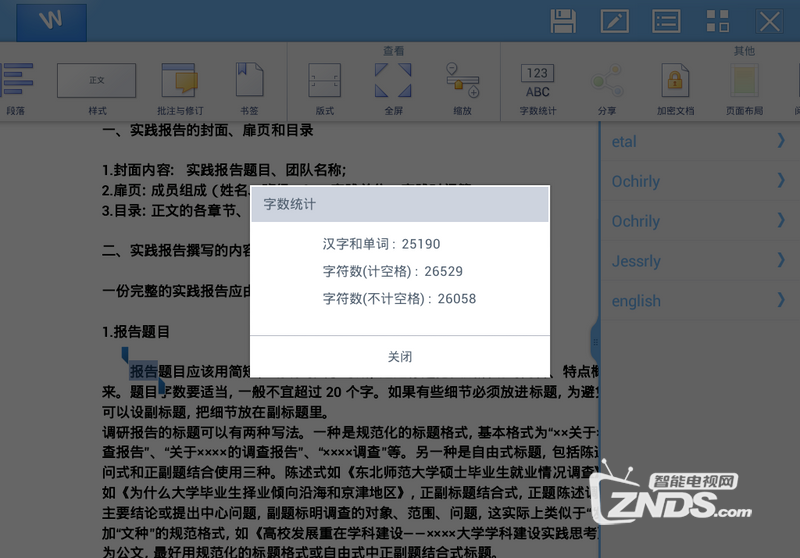This screenshot has height=558, width=800.
Task: Open 批注与修订 comments and revisions
Action: [x=180, y=89]
